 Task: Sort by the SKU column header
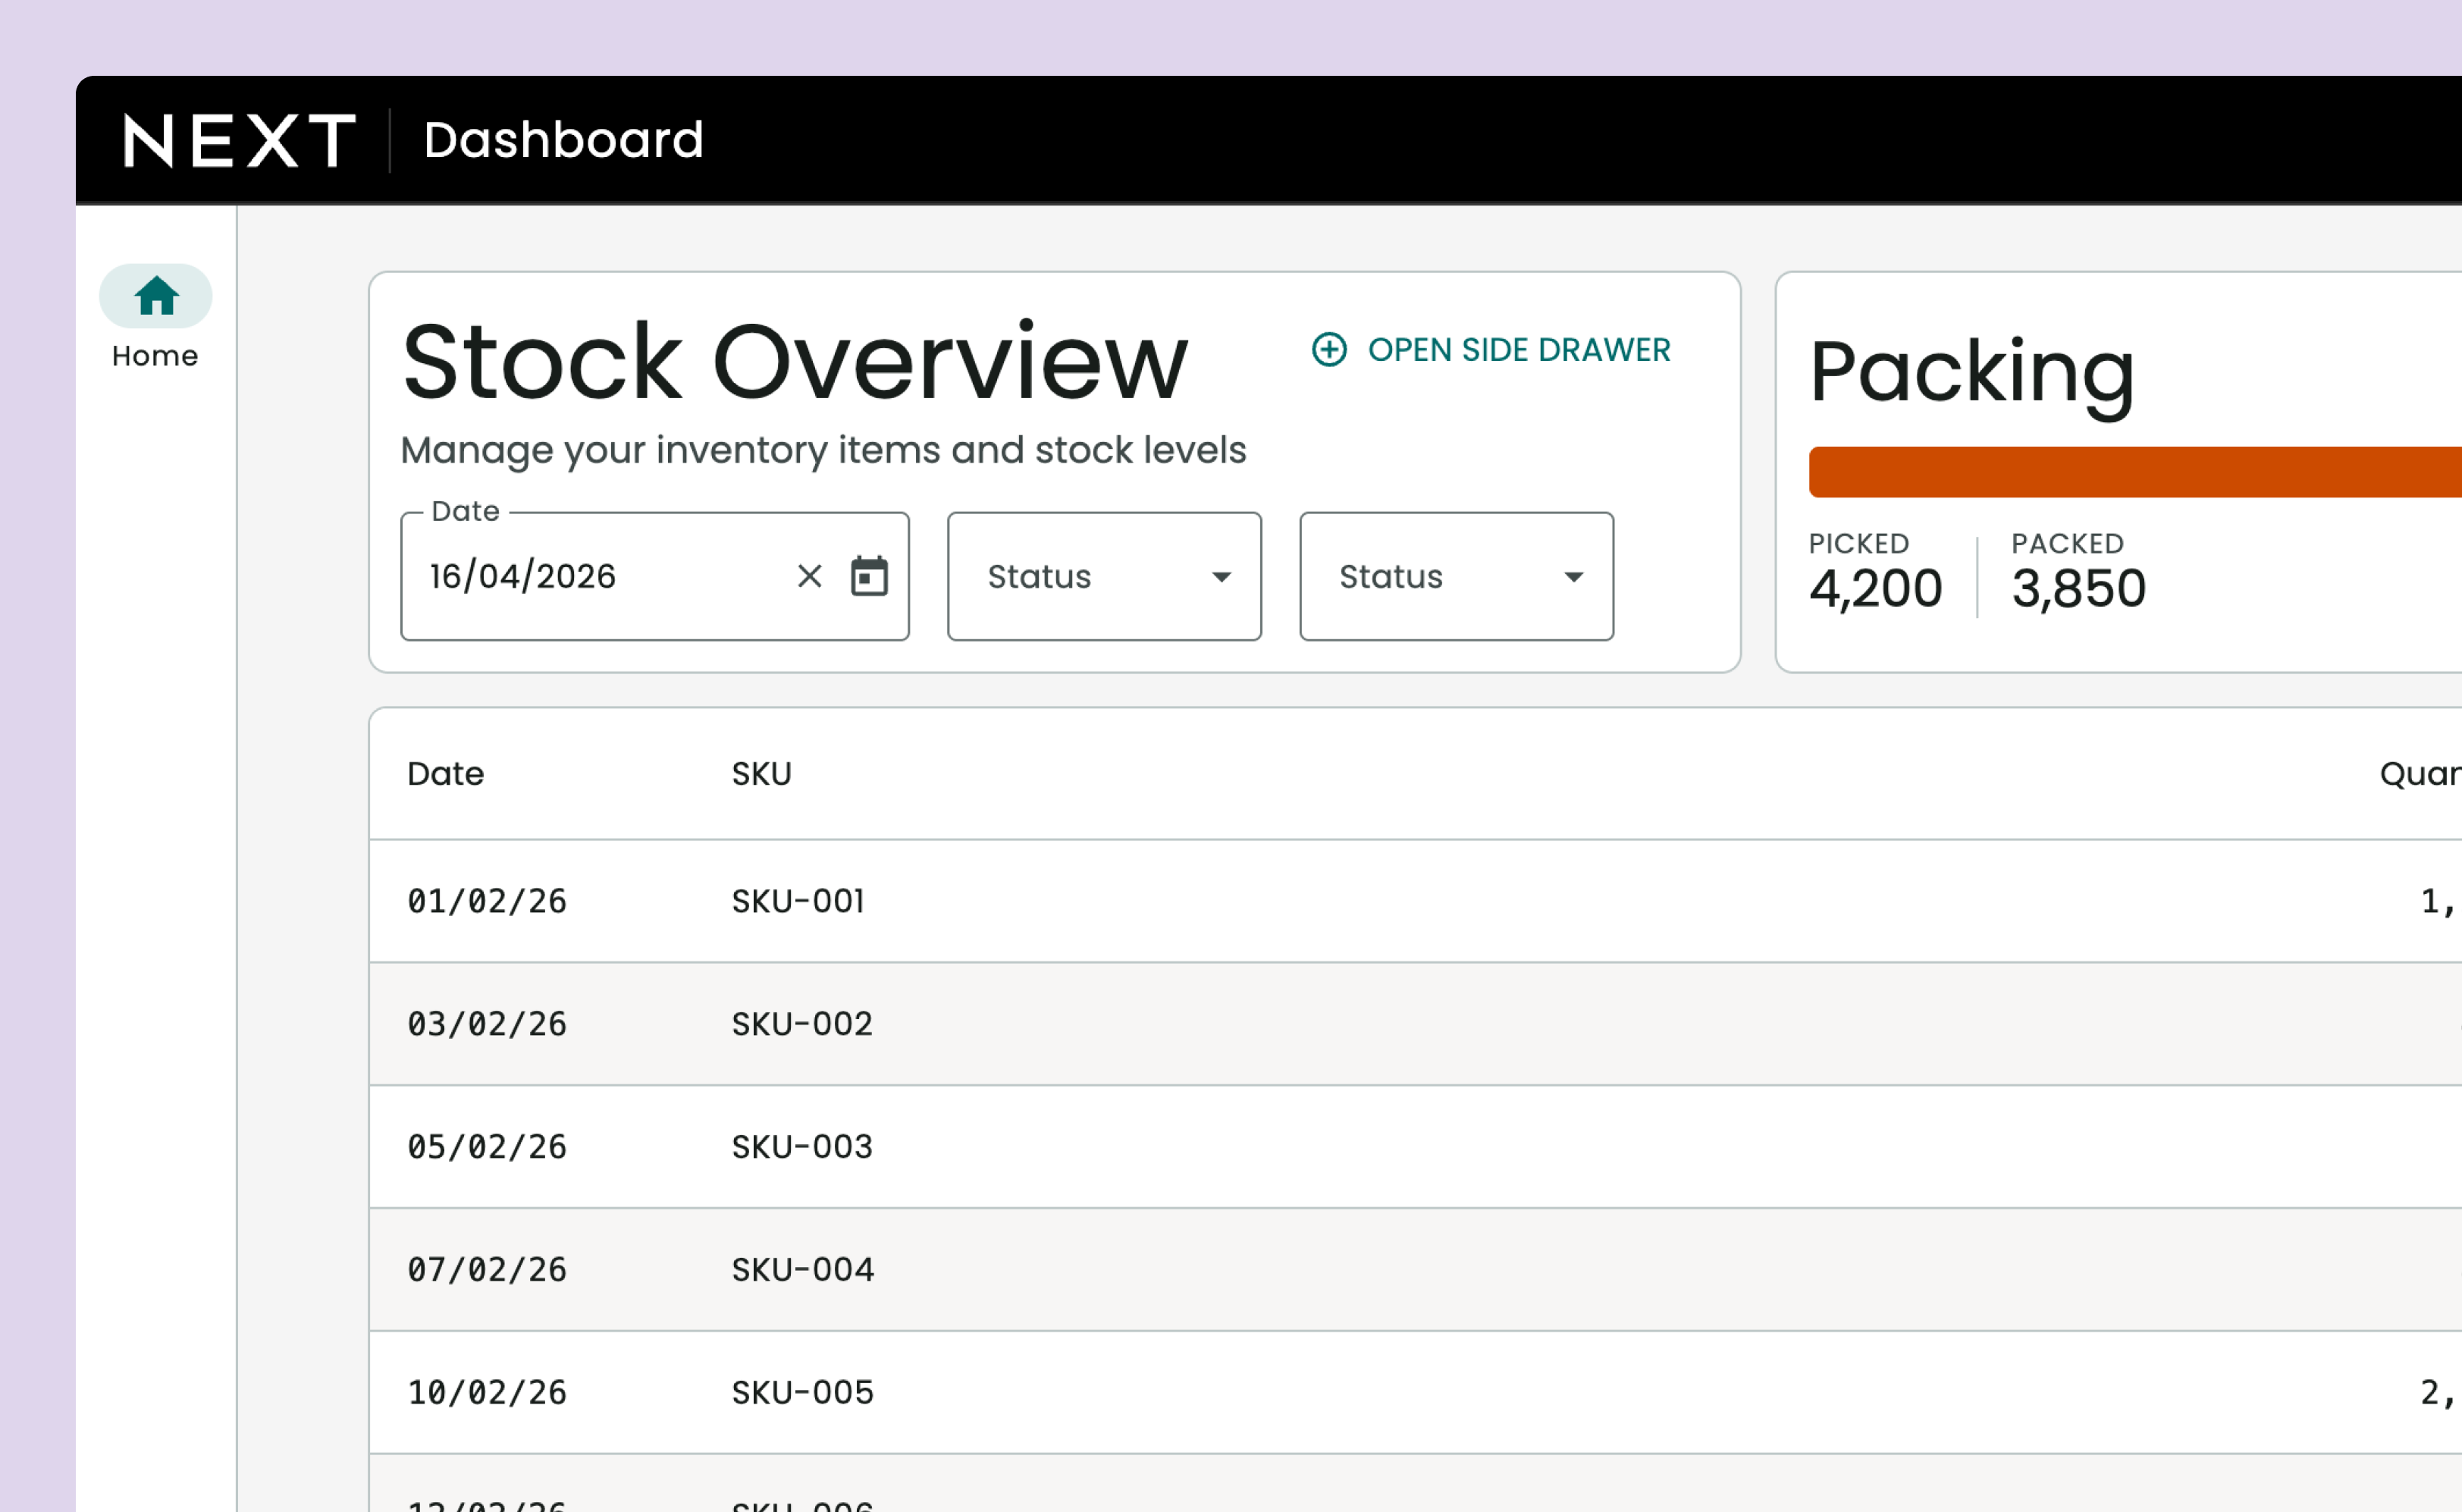761,774
